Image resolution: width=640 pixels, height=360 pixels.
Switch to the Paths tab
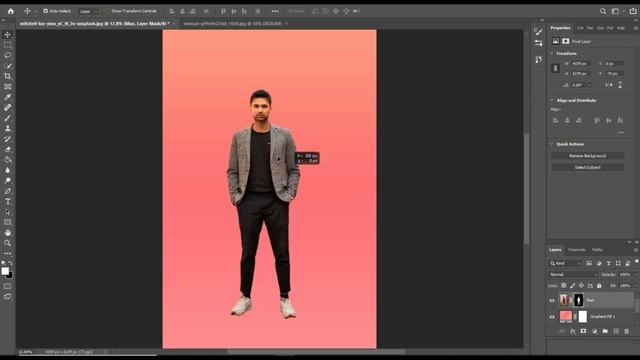point(597,250)
